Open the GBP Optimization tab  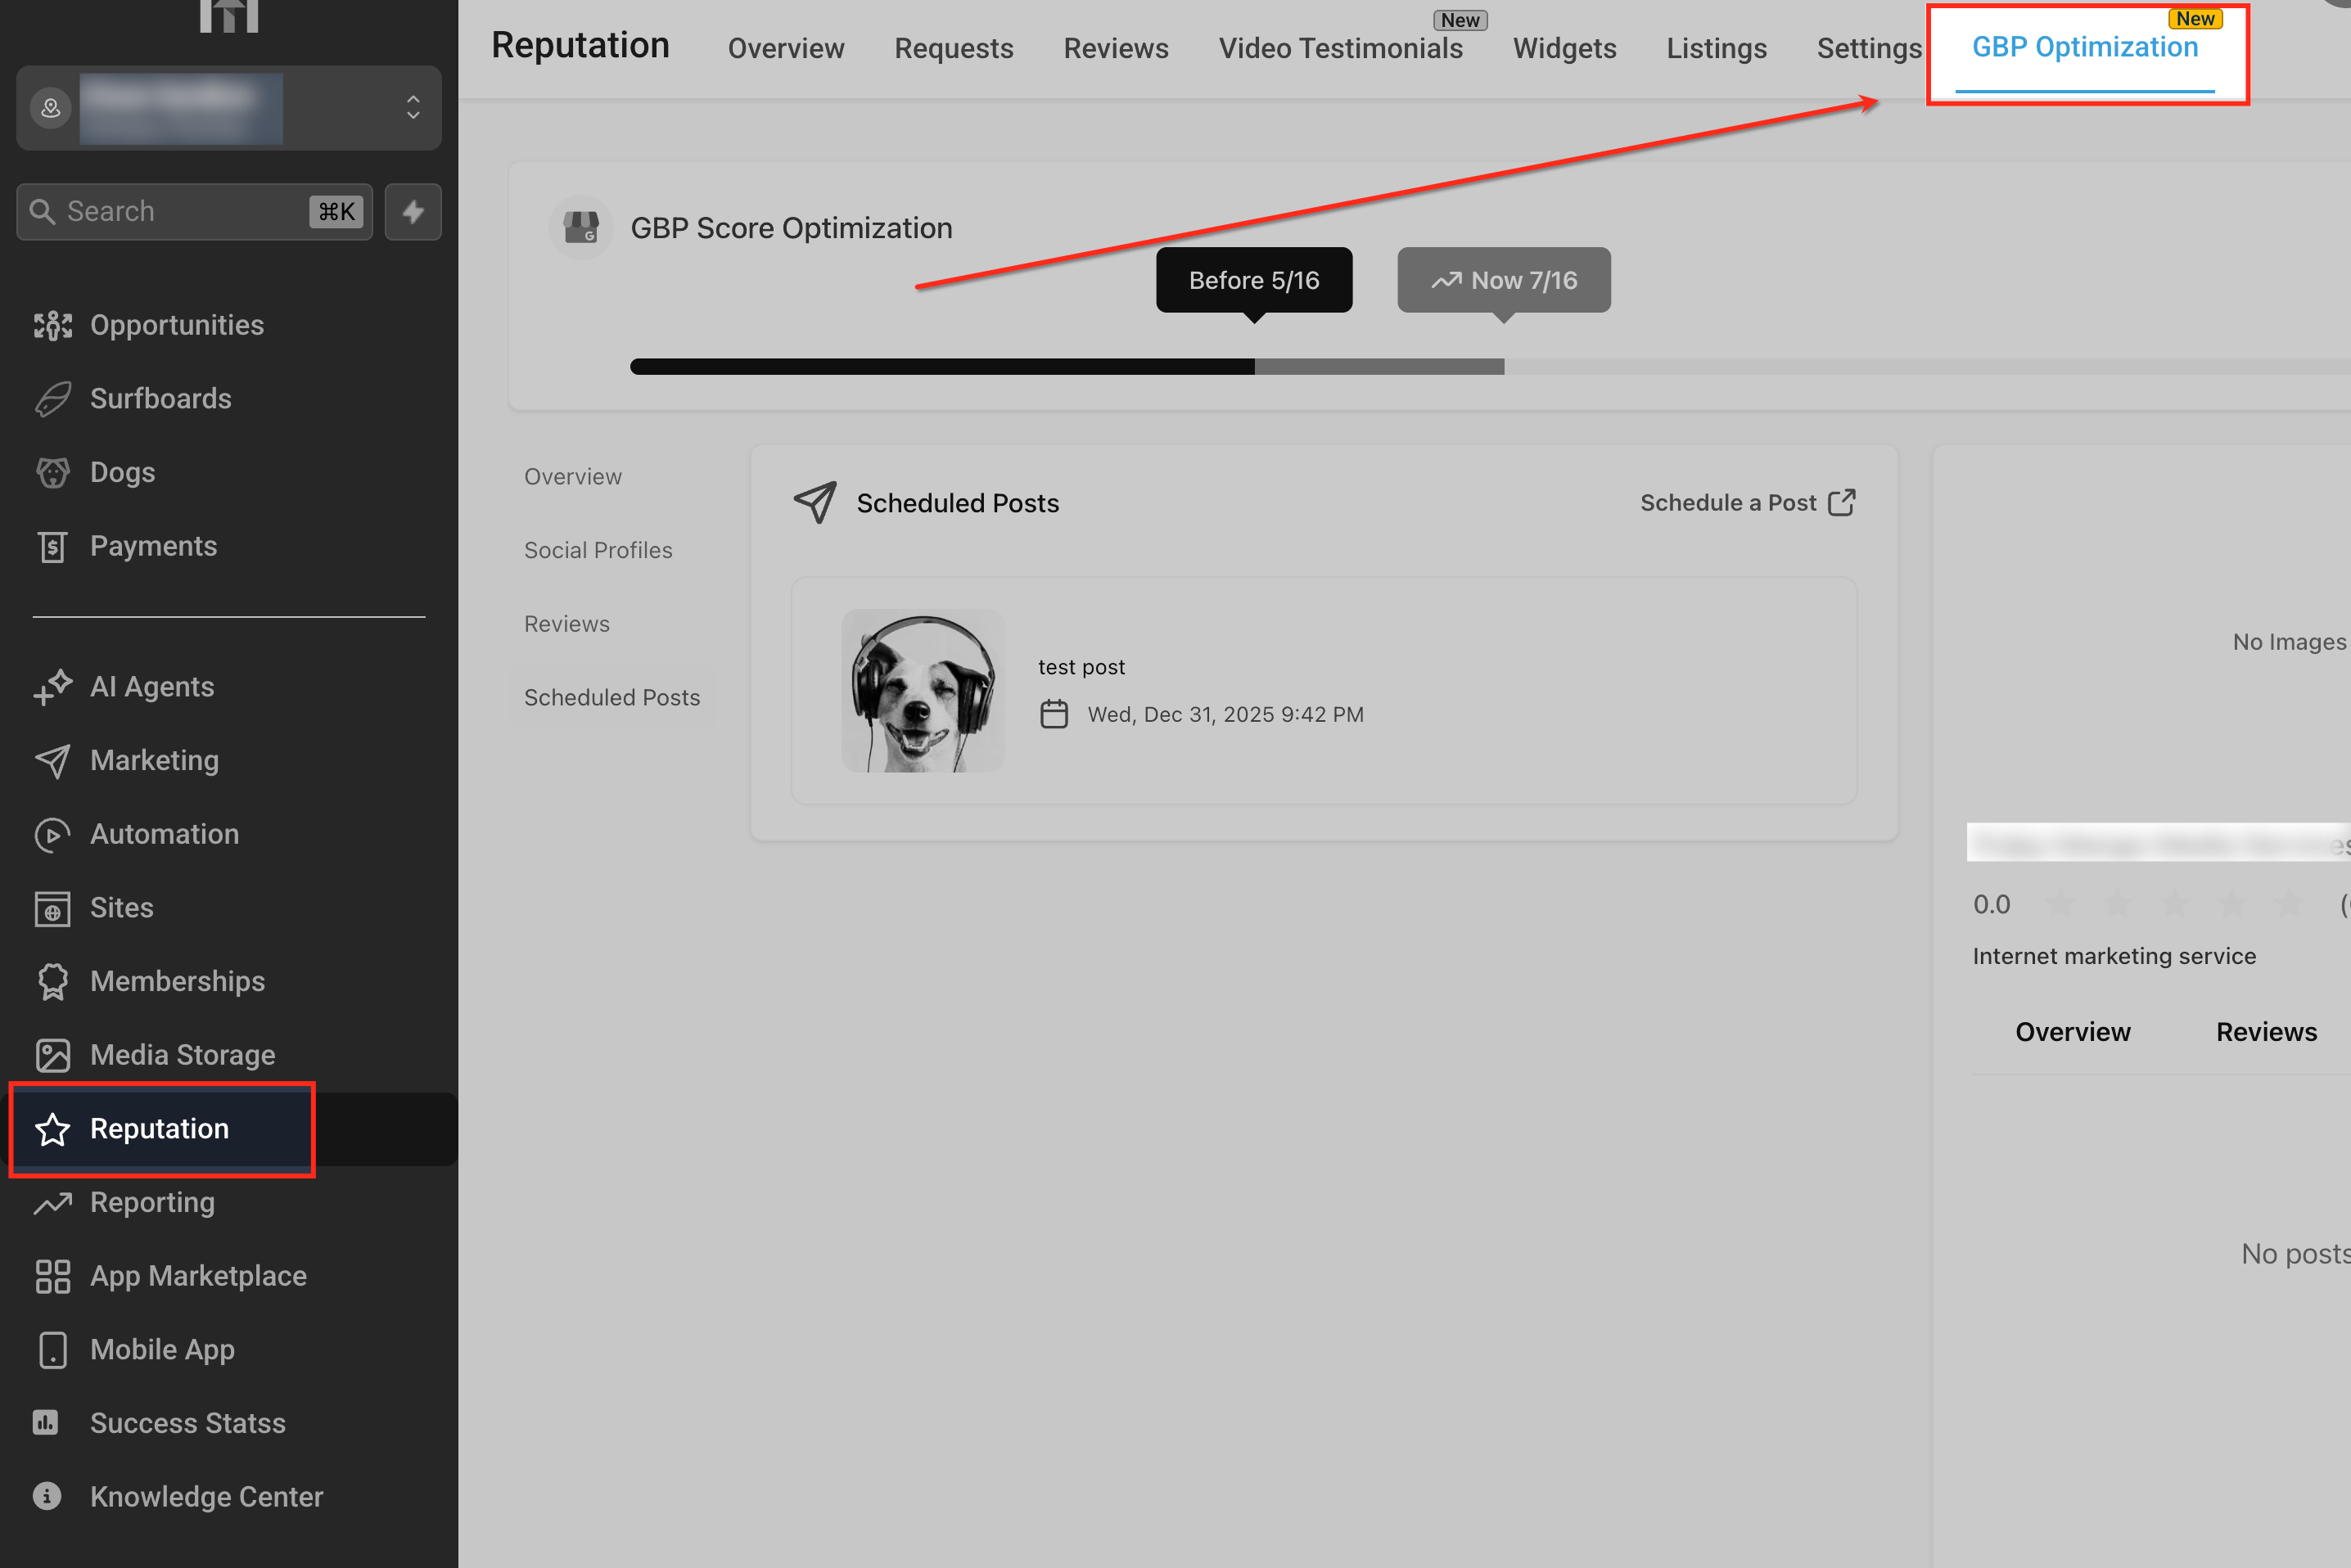(x=2084, y=48)
